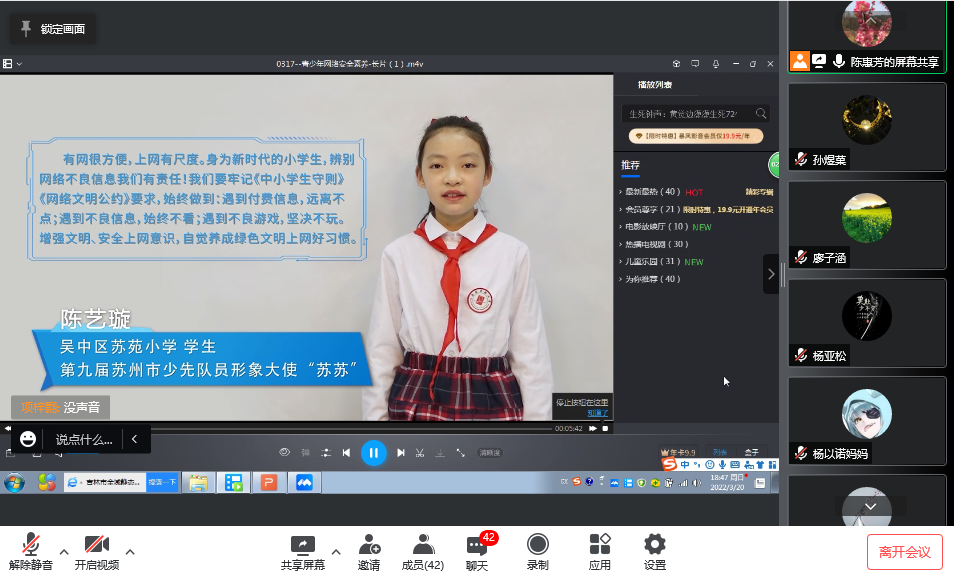The height and width of the screenshot is (578, 954).
Task: Select the 推荐 tab
Action: pyautogui.click(x=630, y=165)
